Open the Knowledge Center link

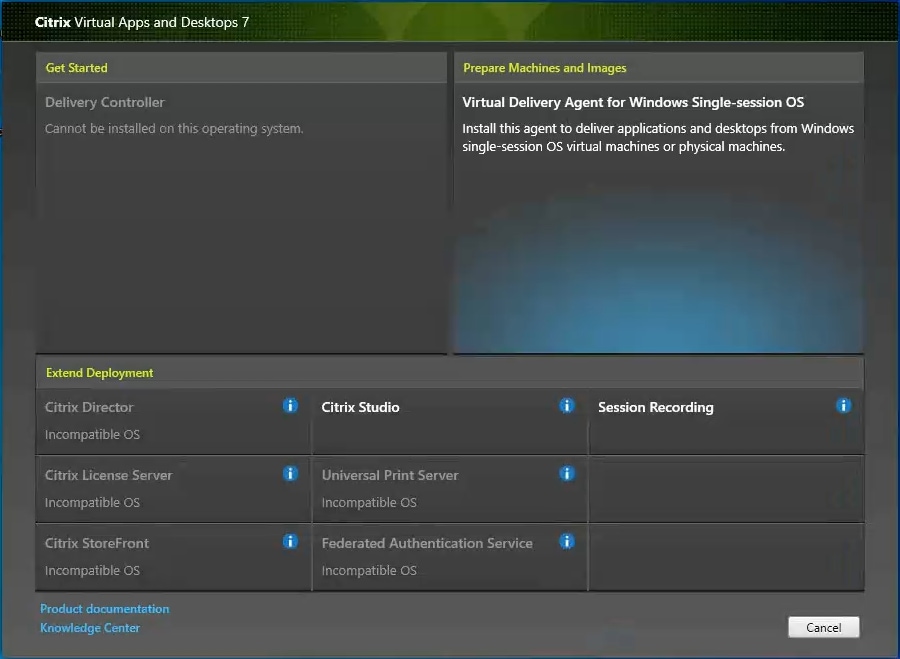(x=89, y=627)
